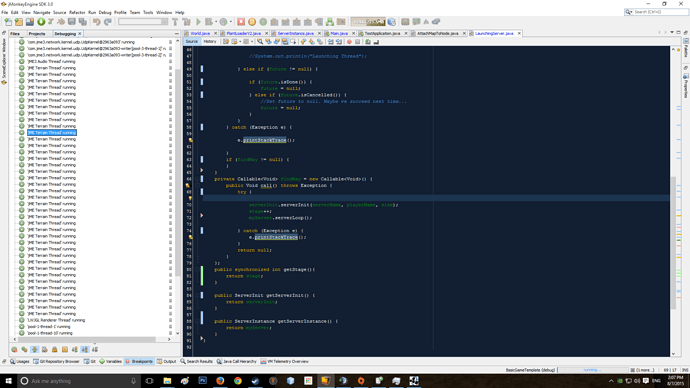This screenshot has width=690, height=388.
Task: Switch editor to History view
Action: point(209,41)
